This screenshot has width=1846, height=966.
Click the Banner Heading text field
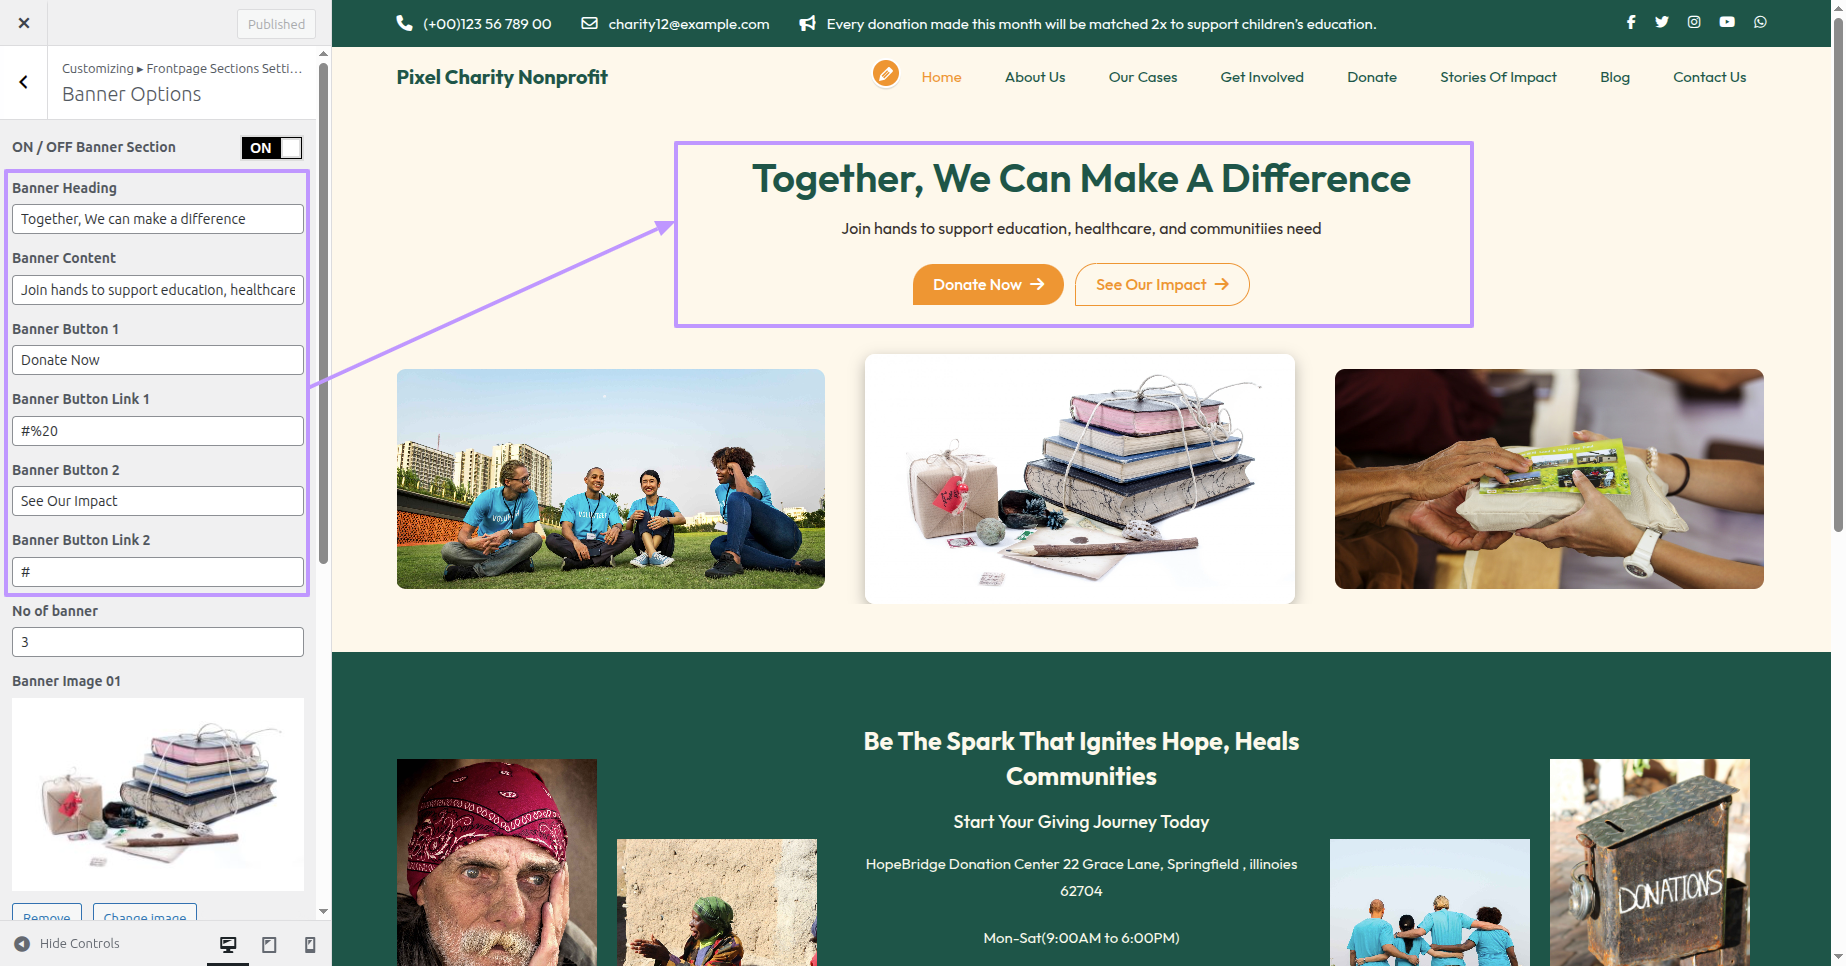(158, 219)
